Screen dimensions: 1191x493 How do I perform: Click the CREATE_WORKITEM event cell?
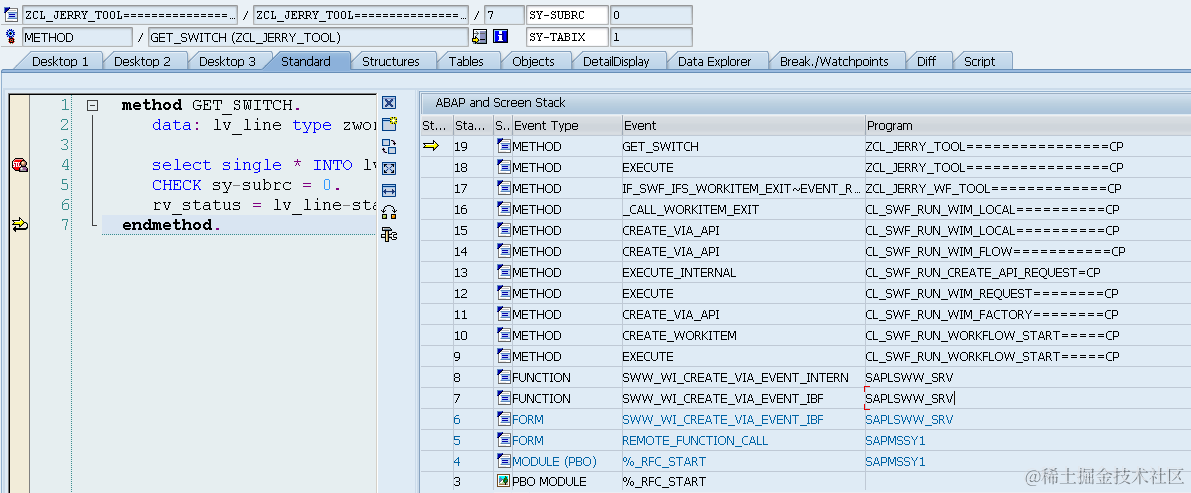click(x=743, y=335)
